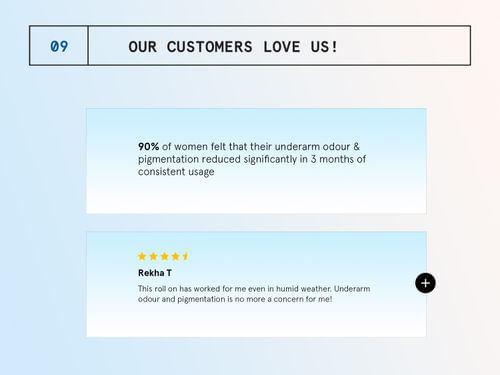Select the slide number 09 box

[x=59, y=46]
